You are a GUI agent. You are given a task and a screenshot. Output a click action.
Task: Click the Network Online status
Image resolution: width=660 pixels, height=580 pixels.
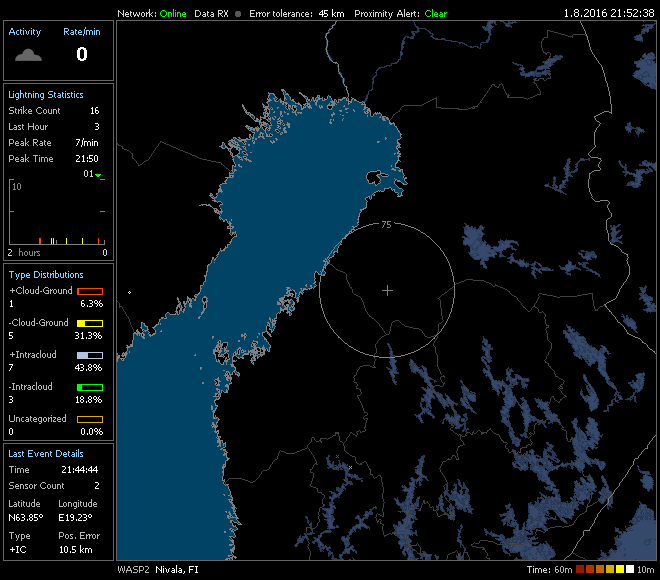(173, 13)
